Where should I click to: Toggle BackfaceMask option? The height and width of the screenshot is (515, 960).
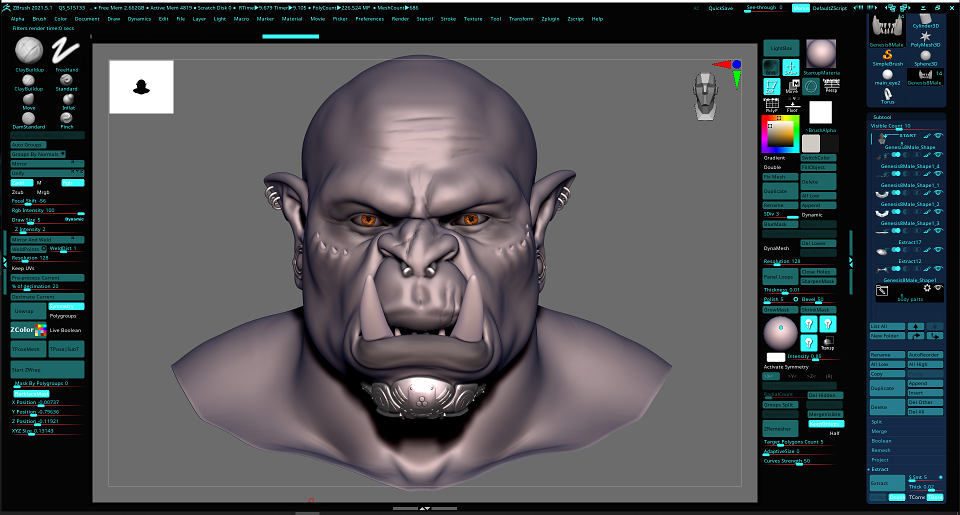(31, 394)
